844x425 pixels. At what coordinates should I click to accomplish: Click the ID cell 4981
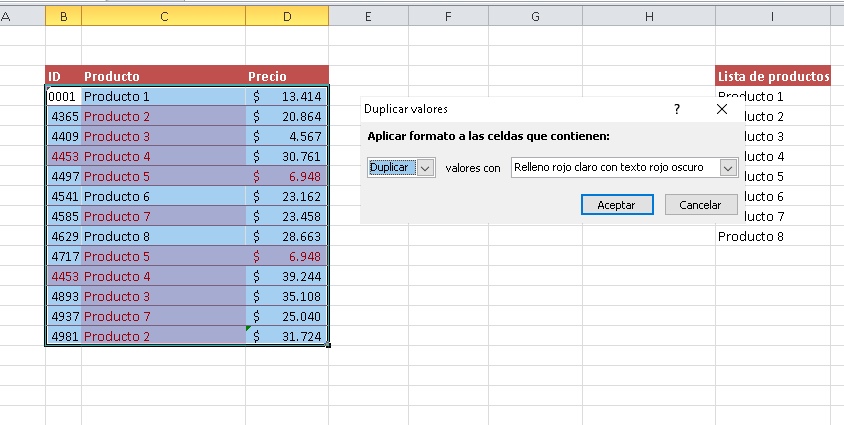click(x=64, y=337)
